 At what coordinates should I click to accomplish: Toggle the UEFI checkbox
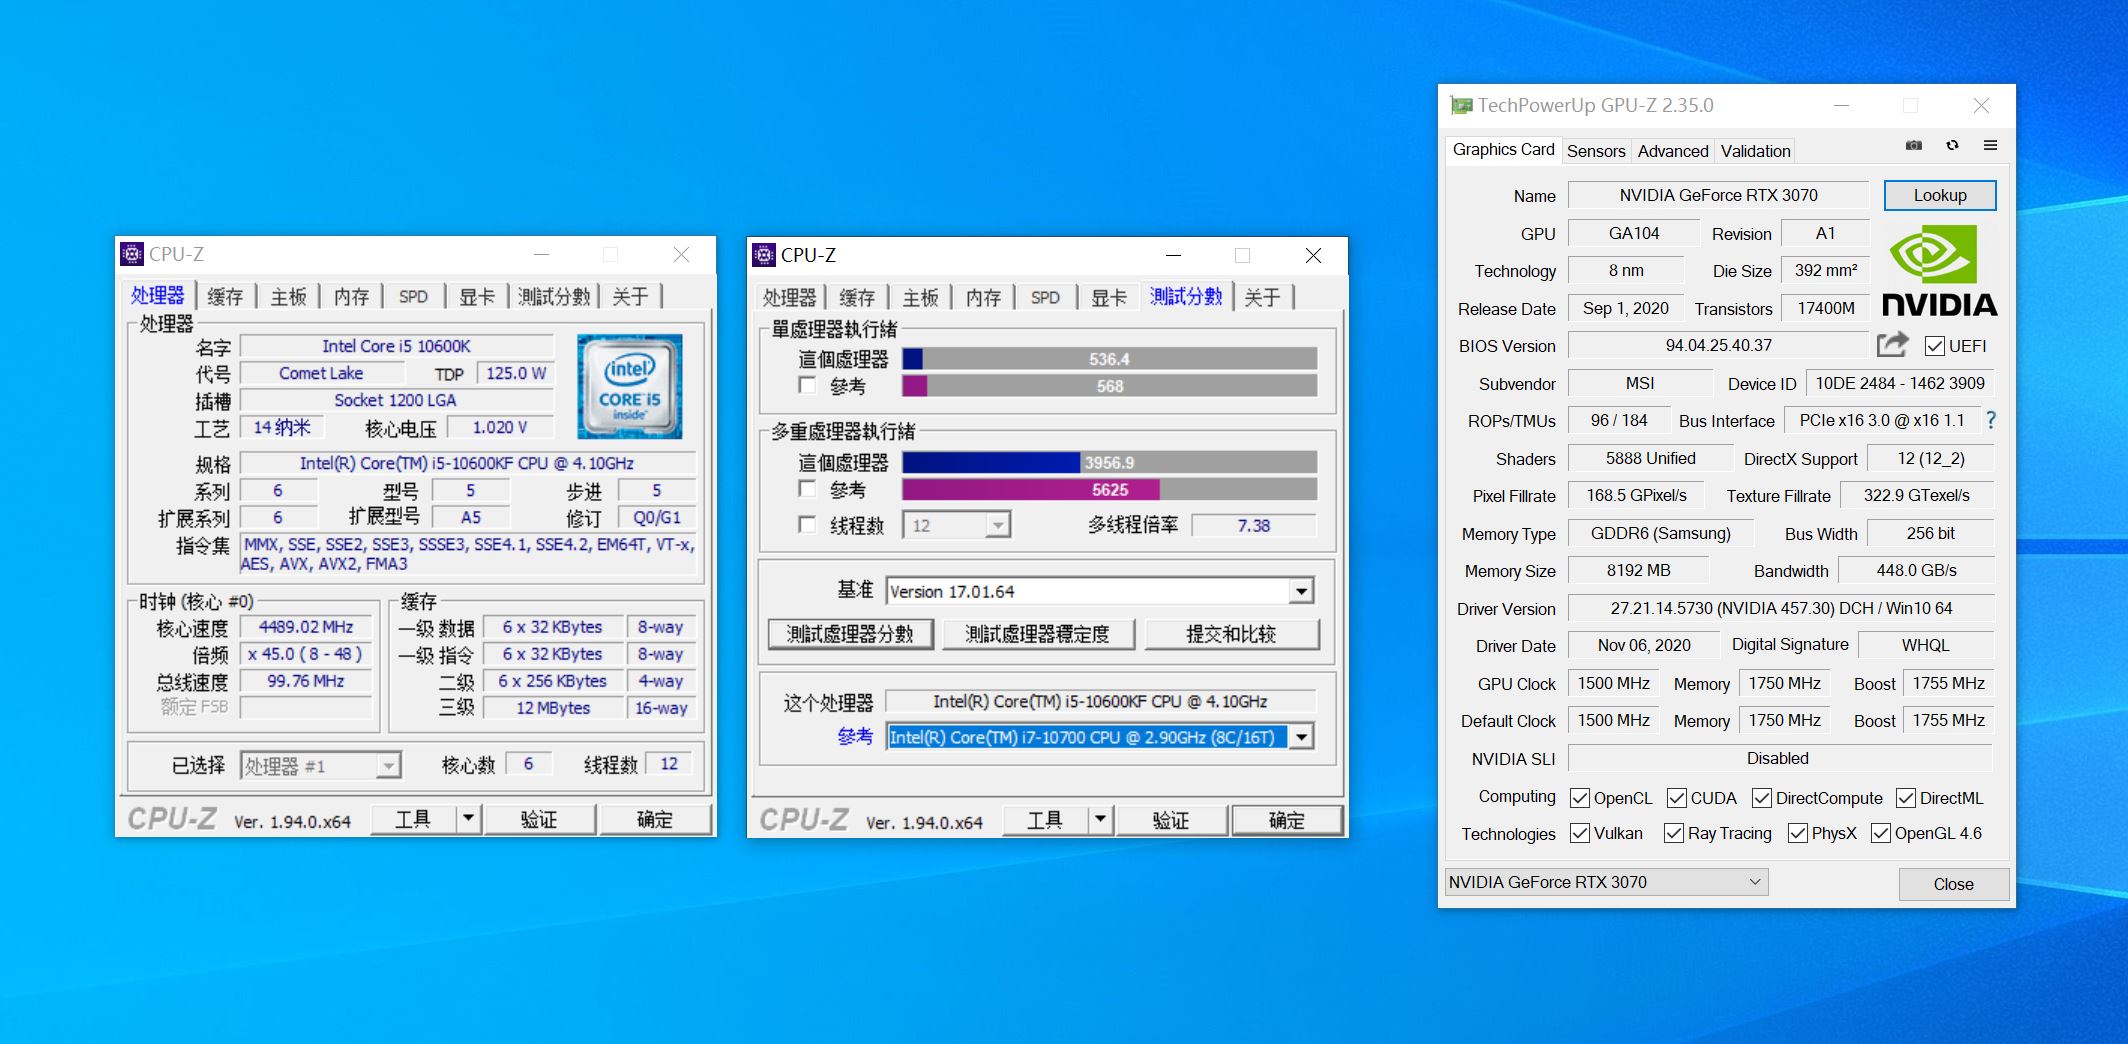coord(1934,346)
